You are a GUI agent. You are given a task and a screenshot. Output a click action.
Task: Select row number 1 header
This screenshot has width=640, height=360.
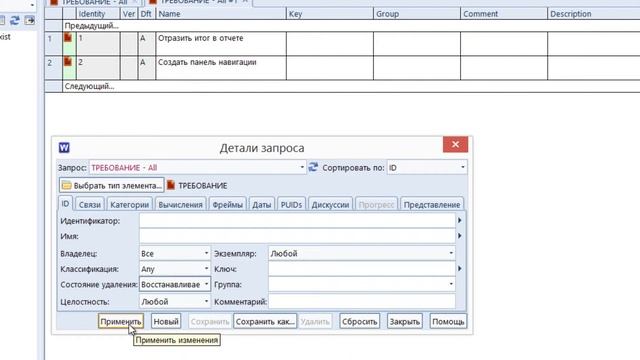pos(53,44)
